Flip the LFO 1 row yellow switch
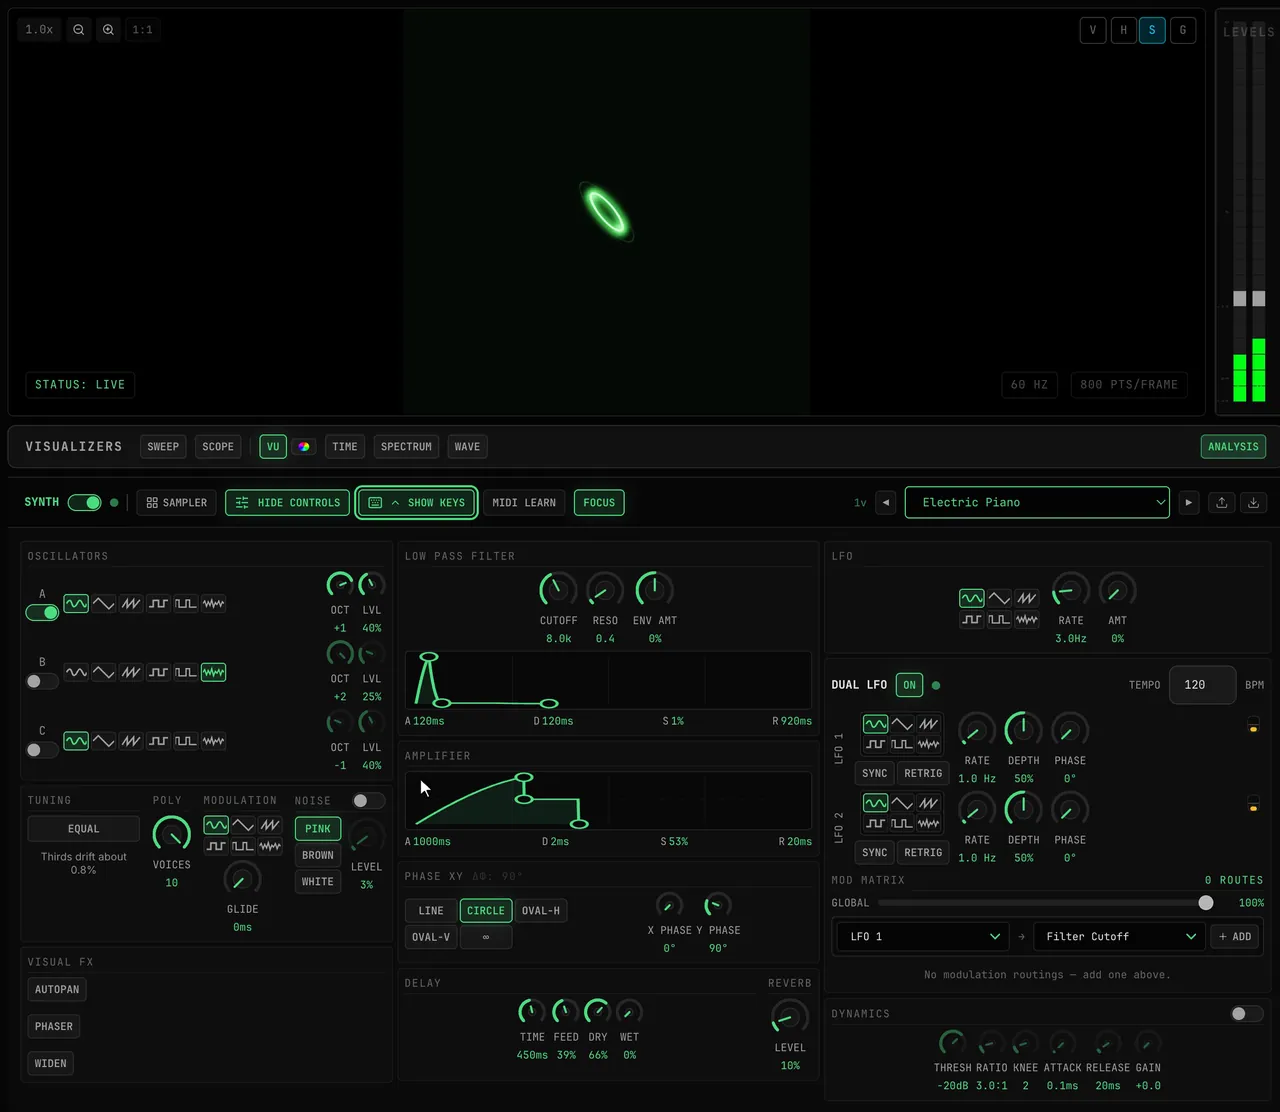1280x1112 pixels. click(1253, 724)
